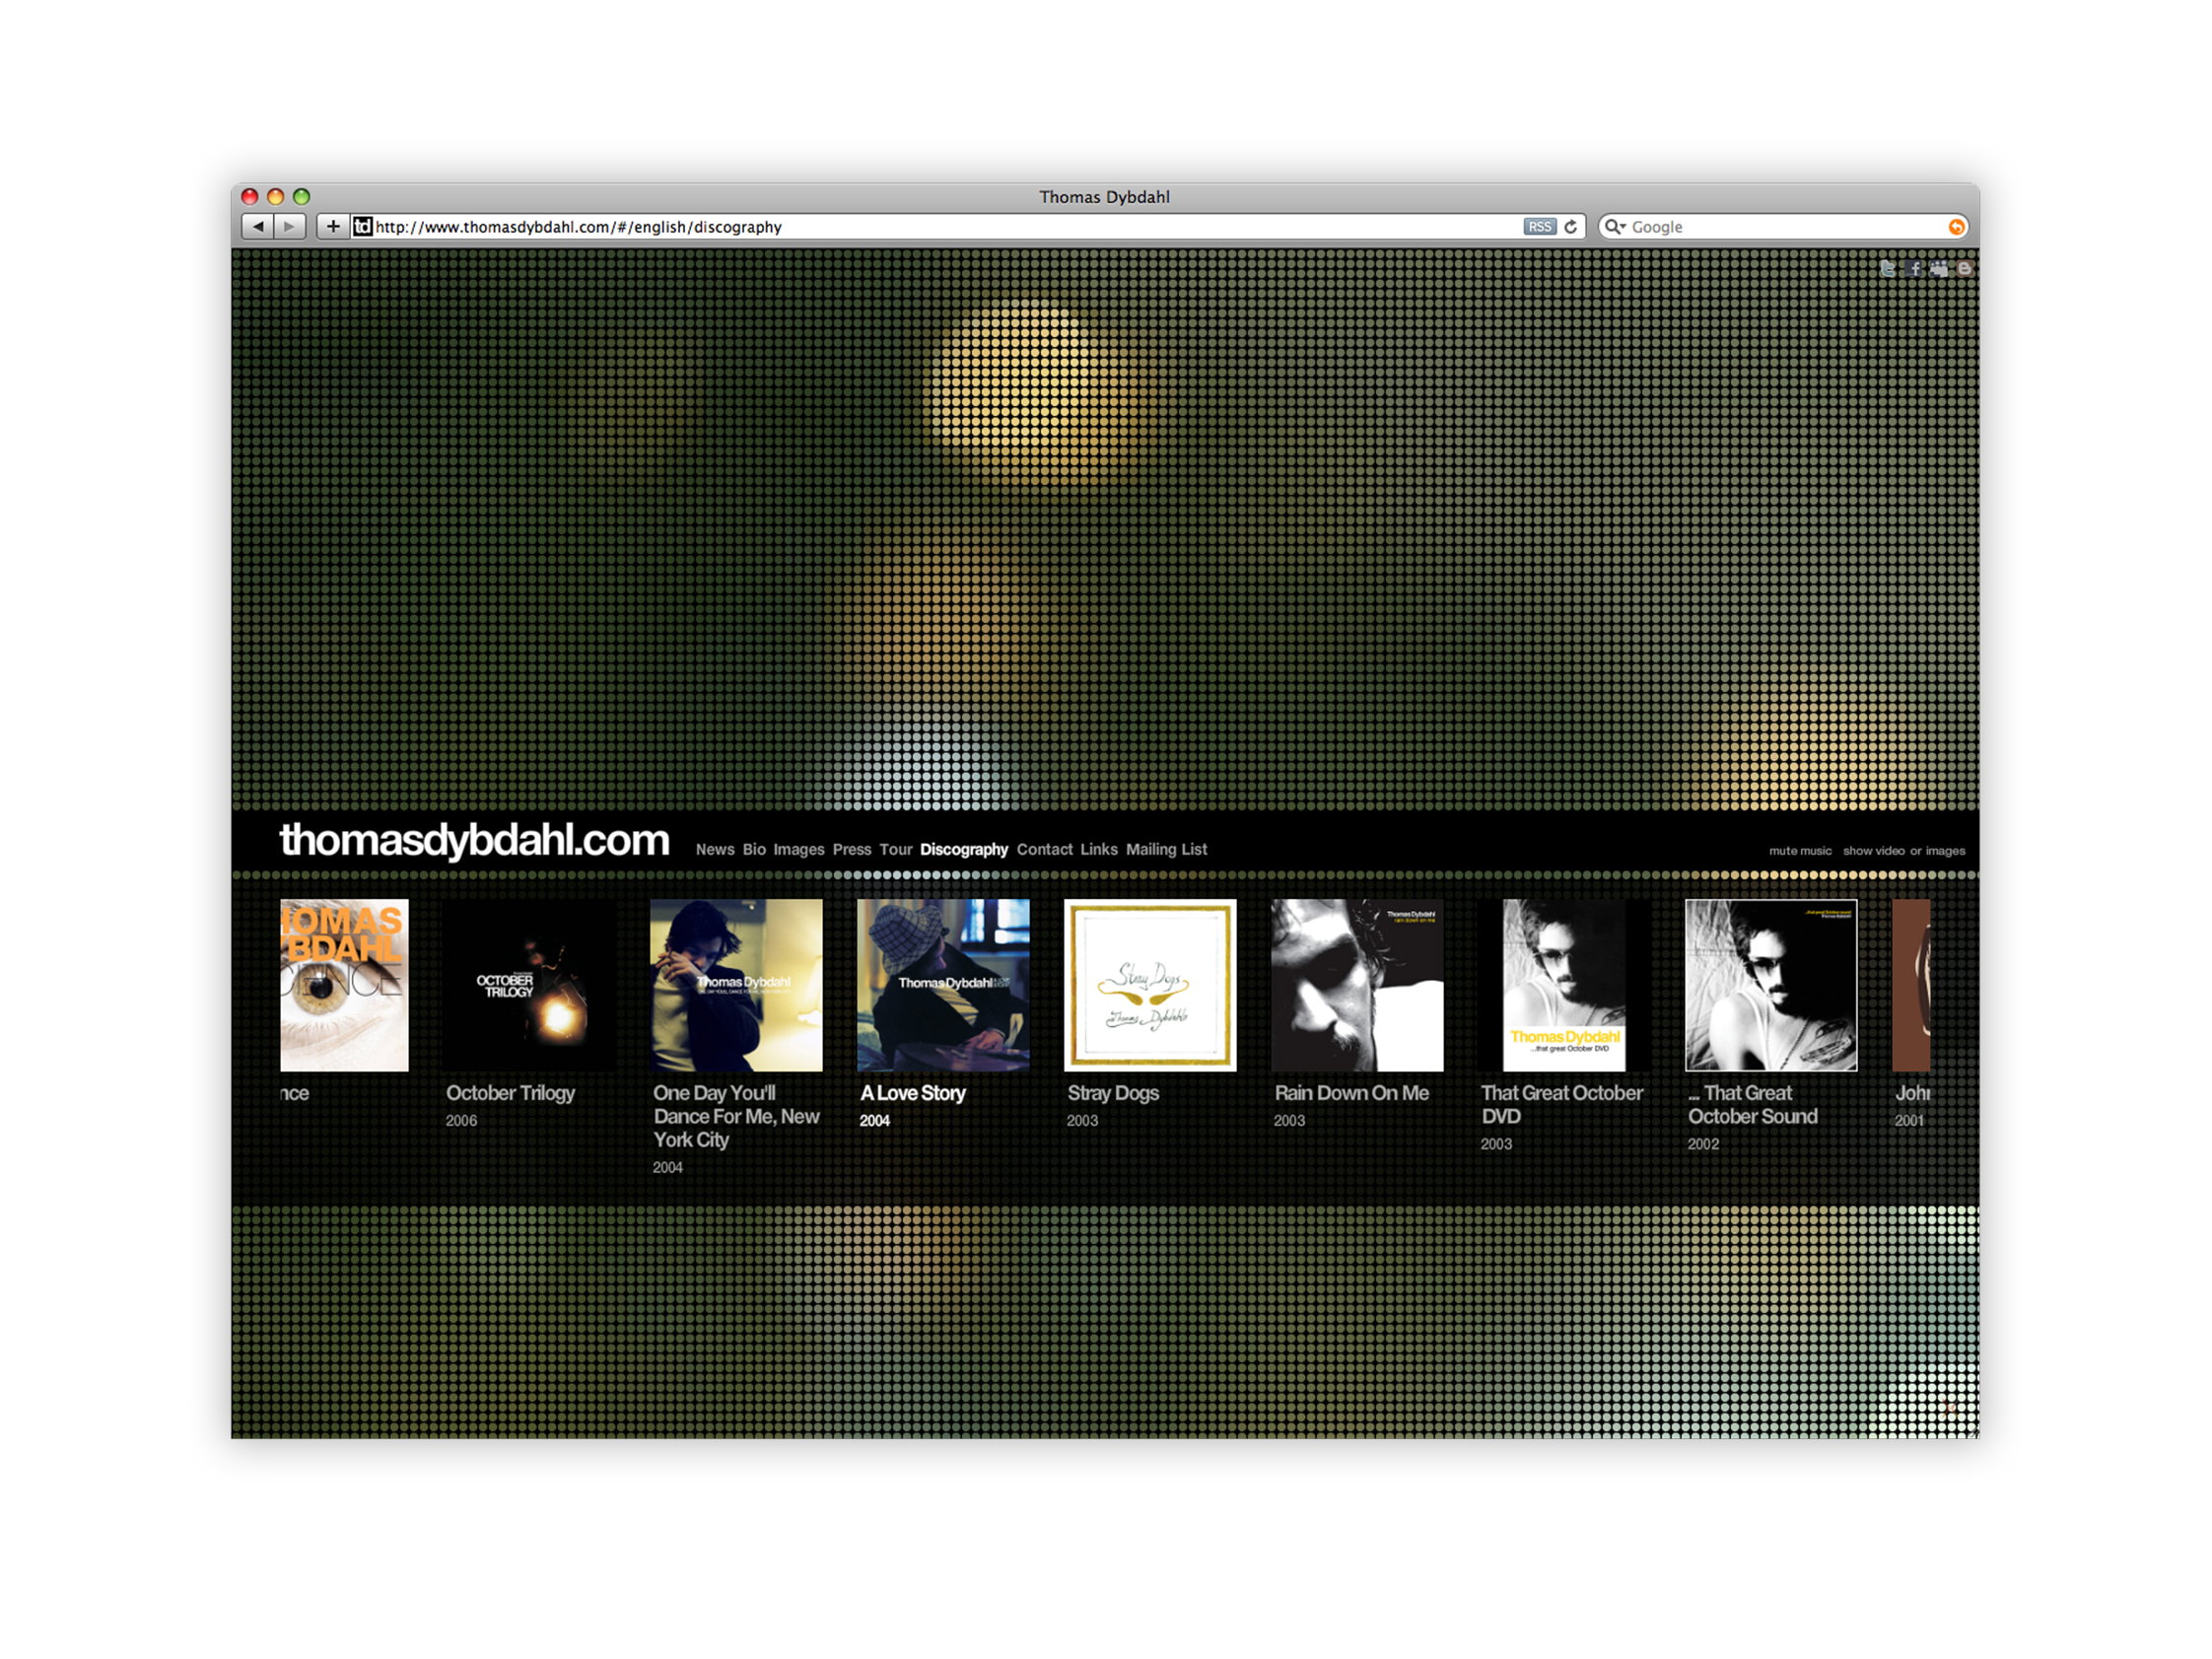Click the 2004 year under One Day You'll Dance
Screen dimensions: 2212x1659
[x=668, y=1168]
